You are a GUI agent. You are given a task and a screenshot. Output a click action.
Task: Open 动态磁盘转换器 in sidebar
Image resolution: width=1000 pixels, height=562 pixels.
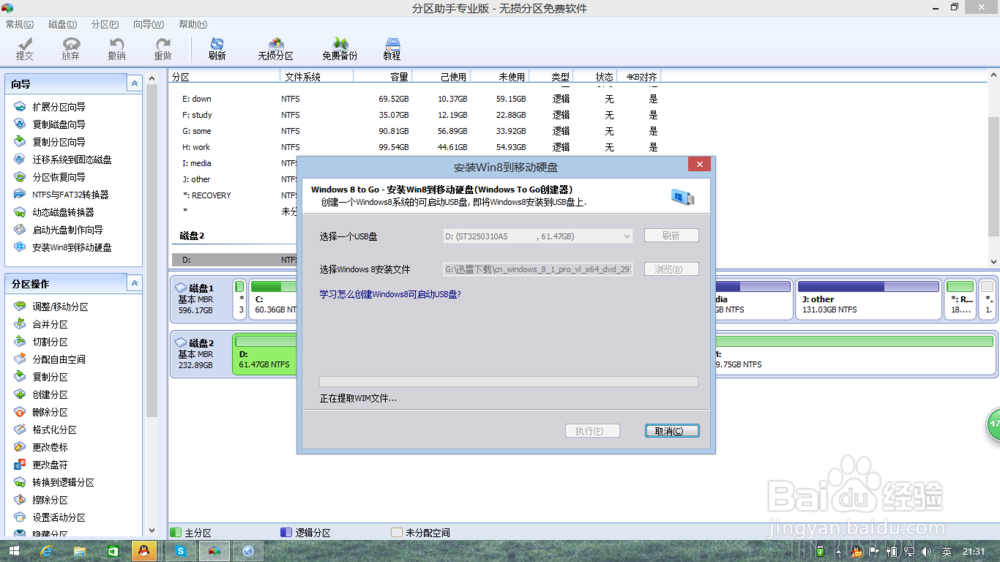[63, 212]
